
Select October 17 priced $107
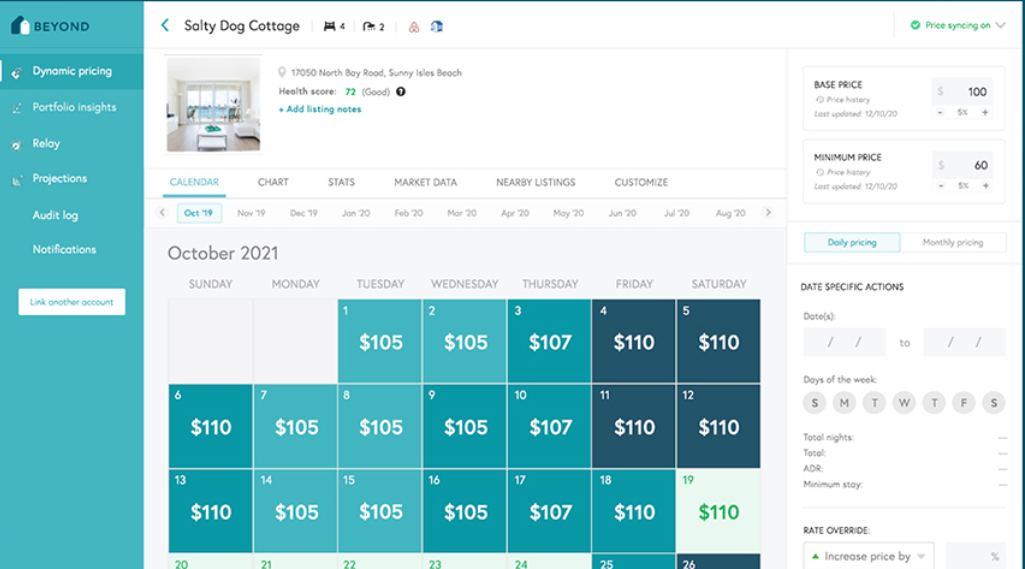(549, 511)
